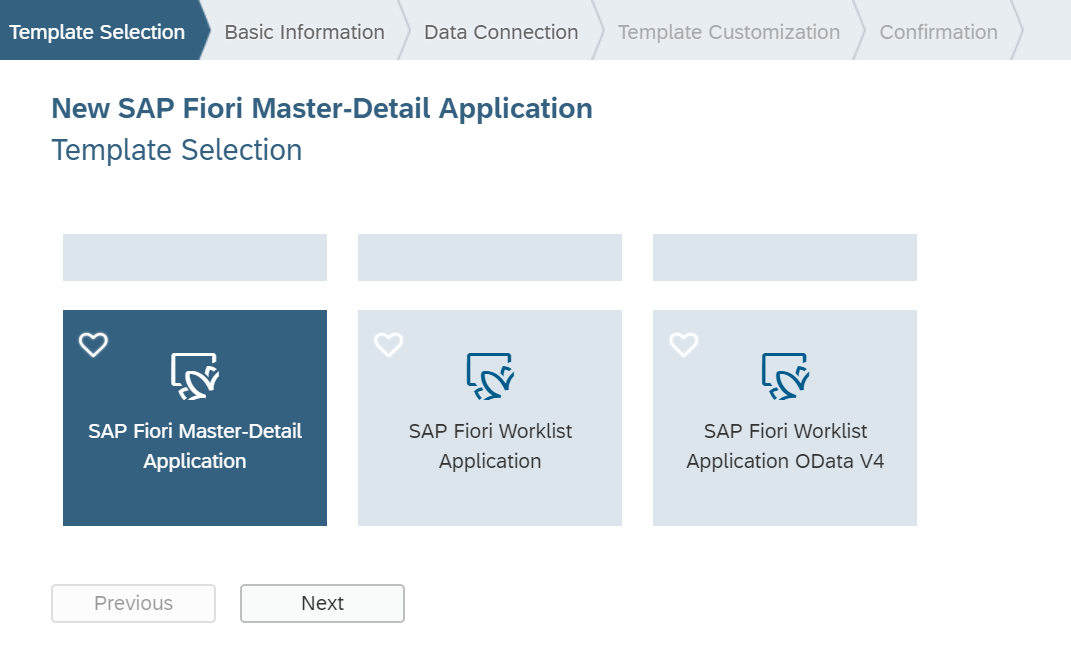Click the Worklist Application OData V4 icon
This screenshot has height=647, width=1071.
[x=784, y=376]
